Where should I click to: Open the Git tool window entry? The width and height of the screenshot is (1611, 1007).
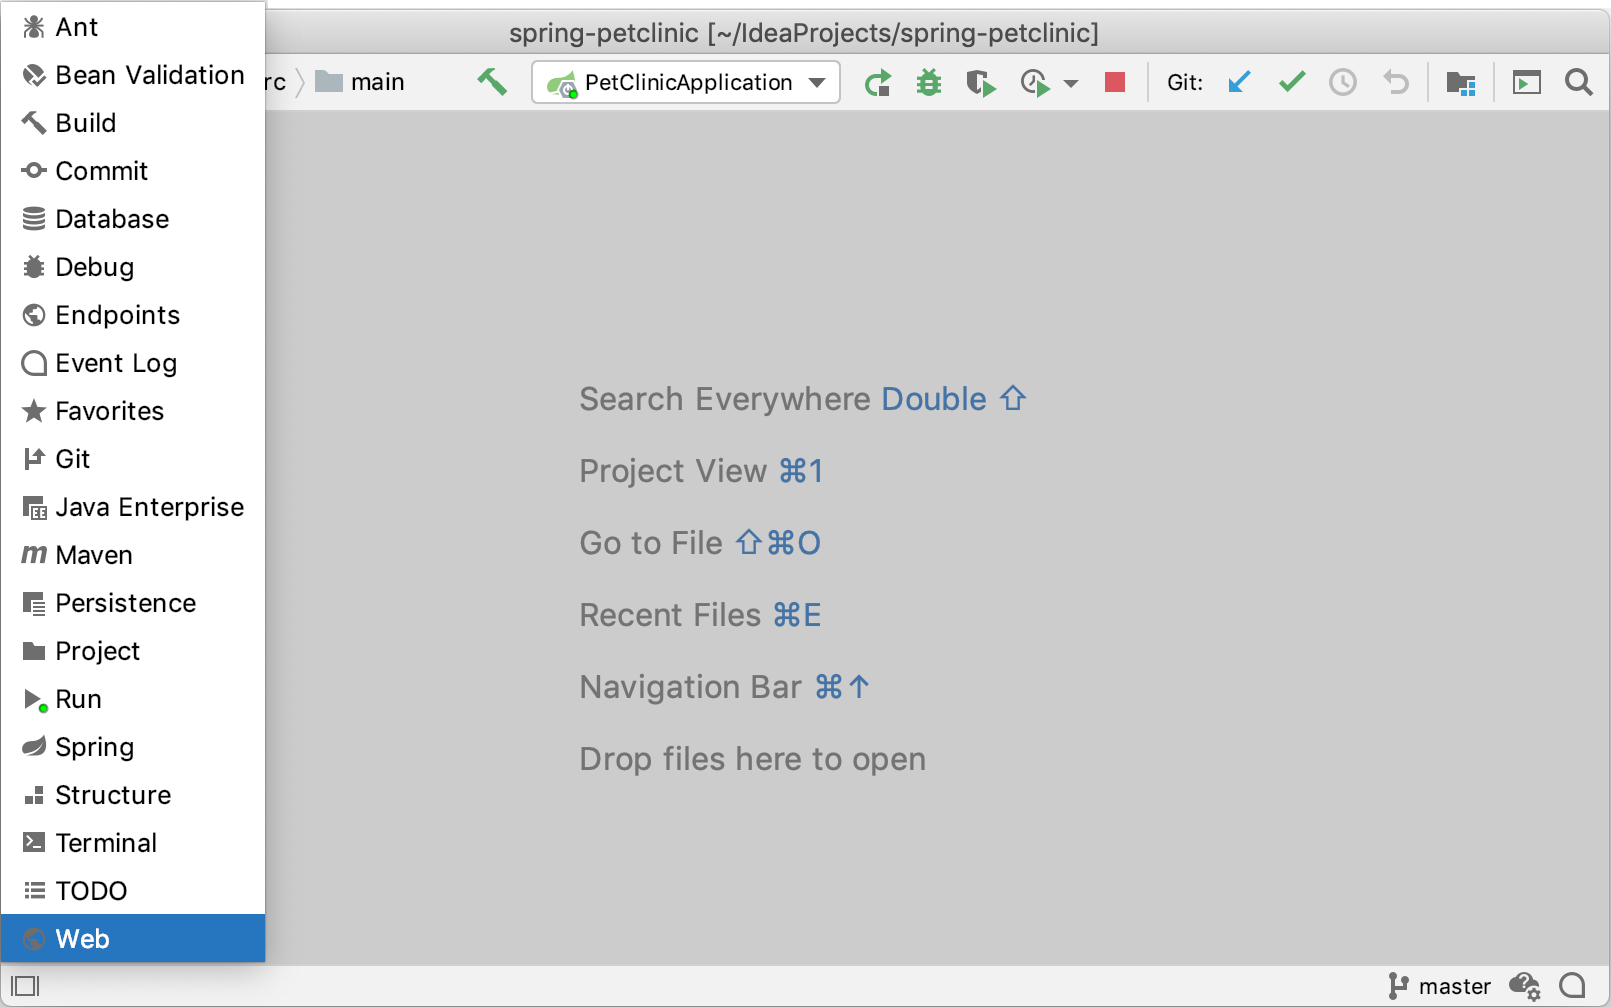click(133, 459)
